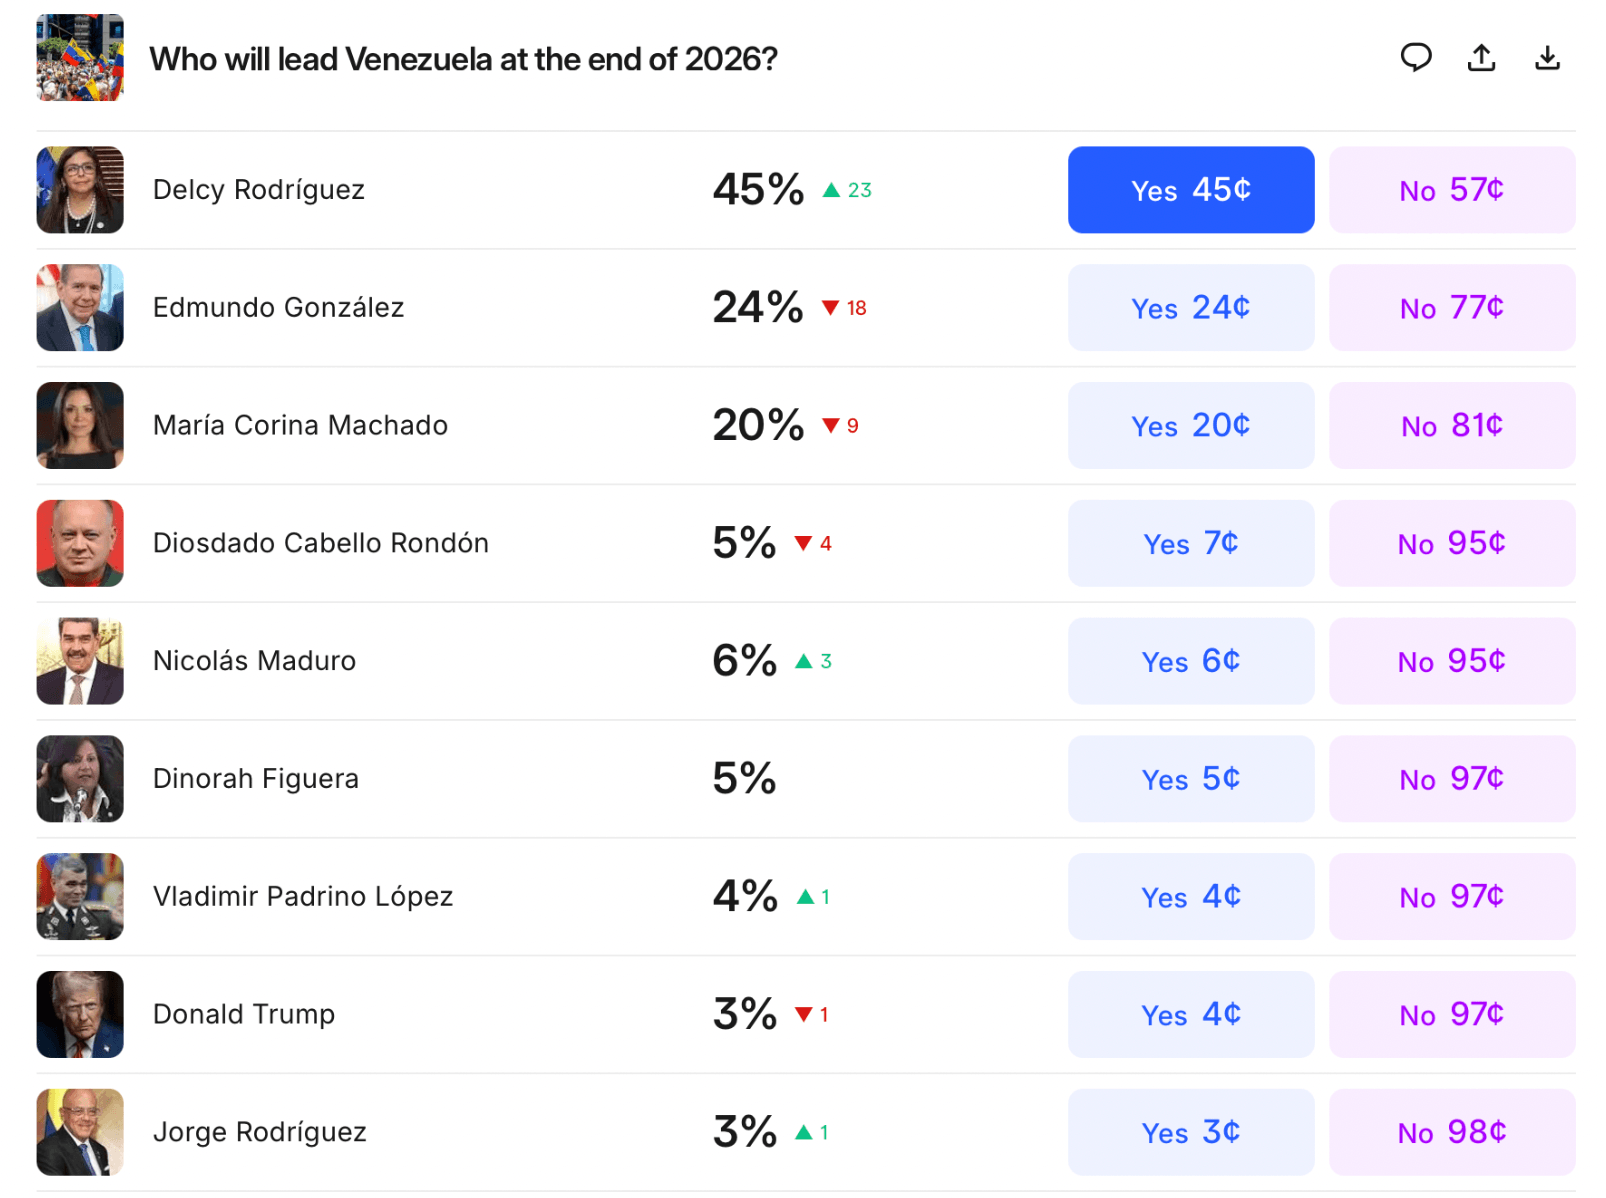Select María Corina Machado's photo
This screenshot has height=1198, width=1606.
click(x=80, y=425)
